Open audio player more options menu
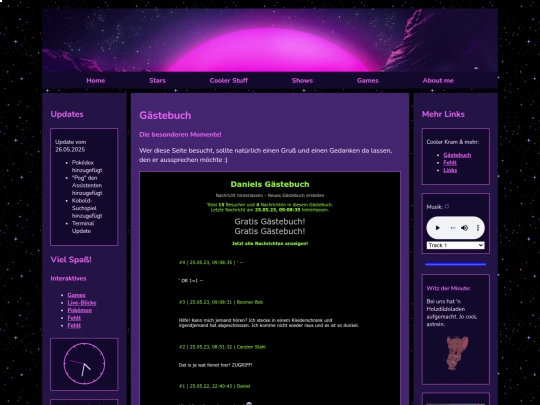This screenshot has height=405, width=540. (478, 228)
